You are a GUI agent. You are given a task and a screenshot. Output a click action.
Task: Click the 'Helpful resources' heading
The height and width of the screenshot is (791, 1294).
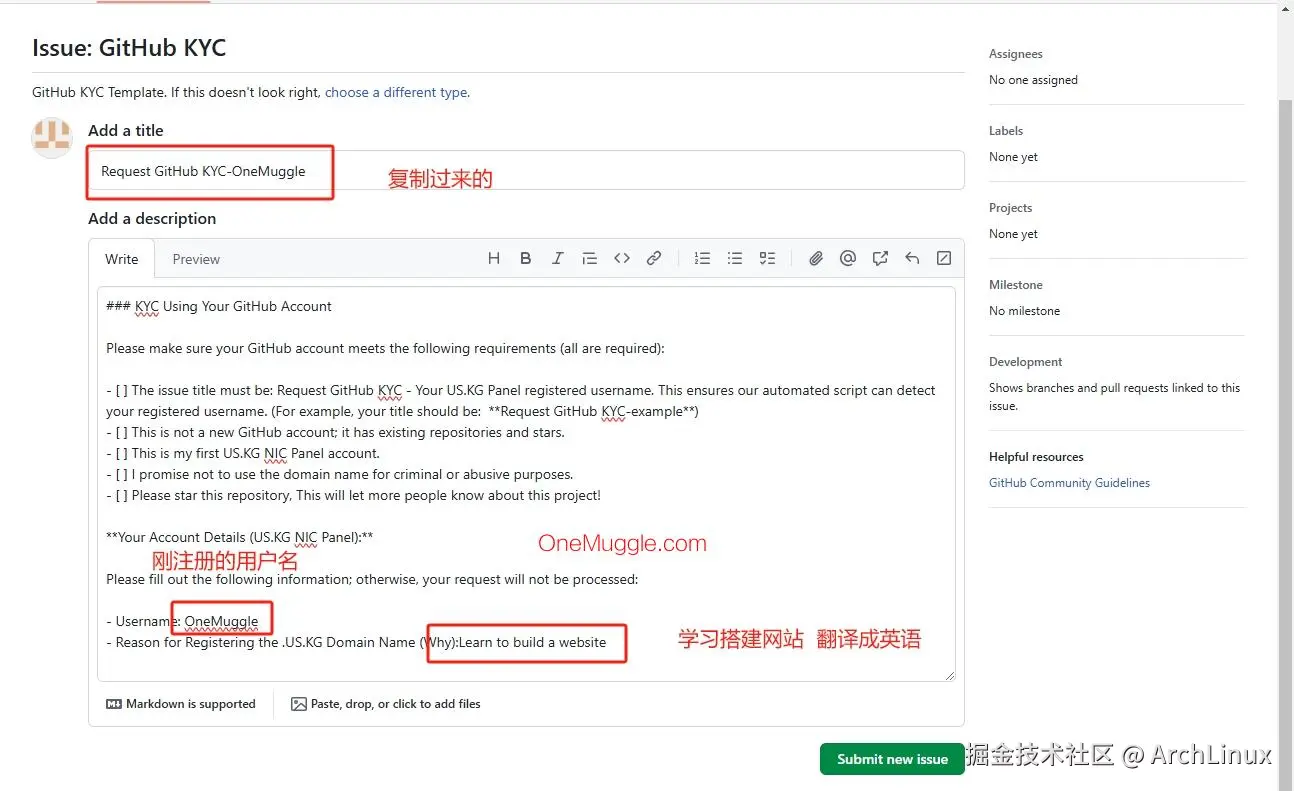pos(1036,457)
